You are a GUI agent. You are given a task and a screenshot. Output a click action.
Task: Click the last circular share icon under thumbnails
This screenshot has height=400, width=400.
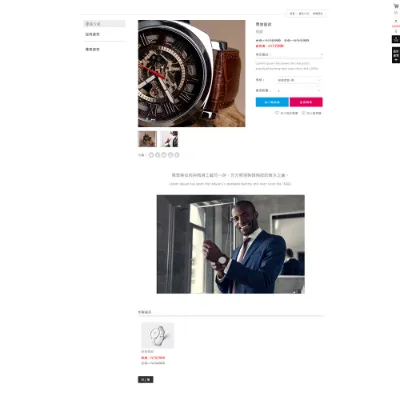[x=177, y=155]
